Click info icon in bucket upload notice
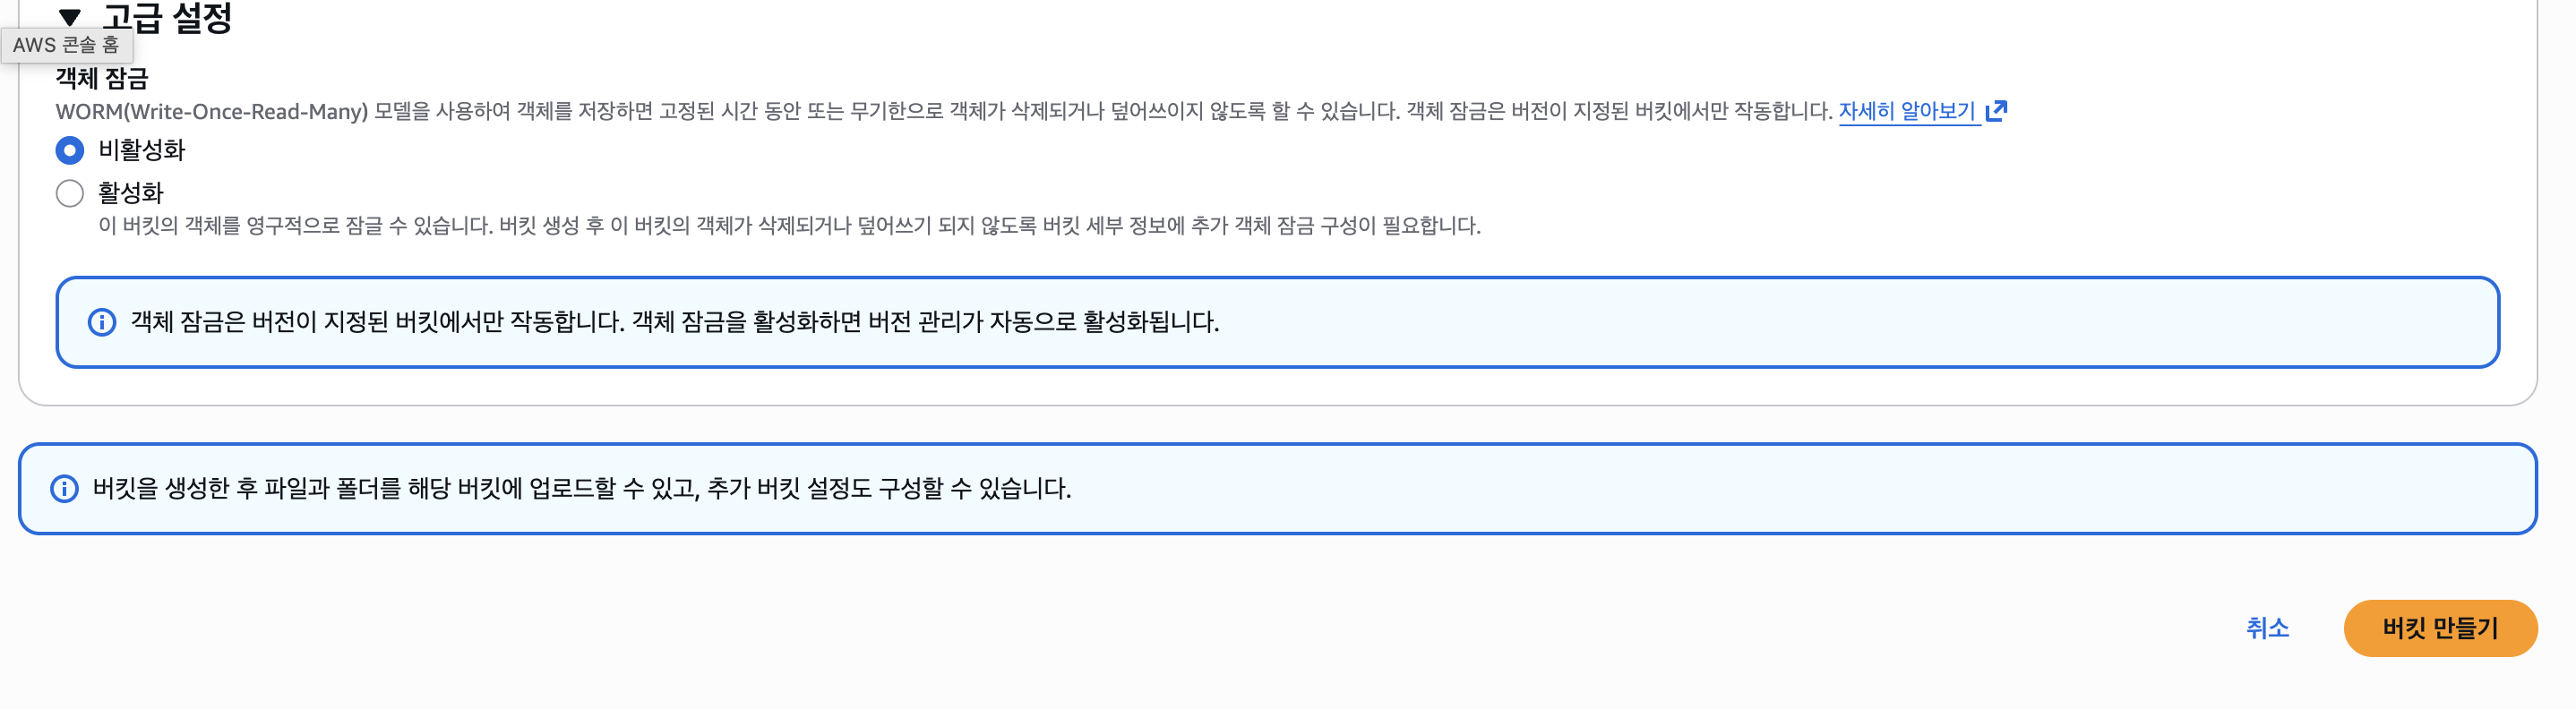This screenshot has width=2576, height=709. (x=64, y=488)
